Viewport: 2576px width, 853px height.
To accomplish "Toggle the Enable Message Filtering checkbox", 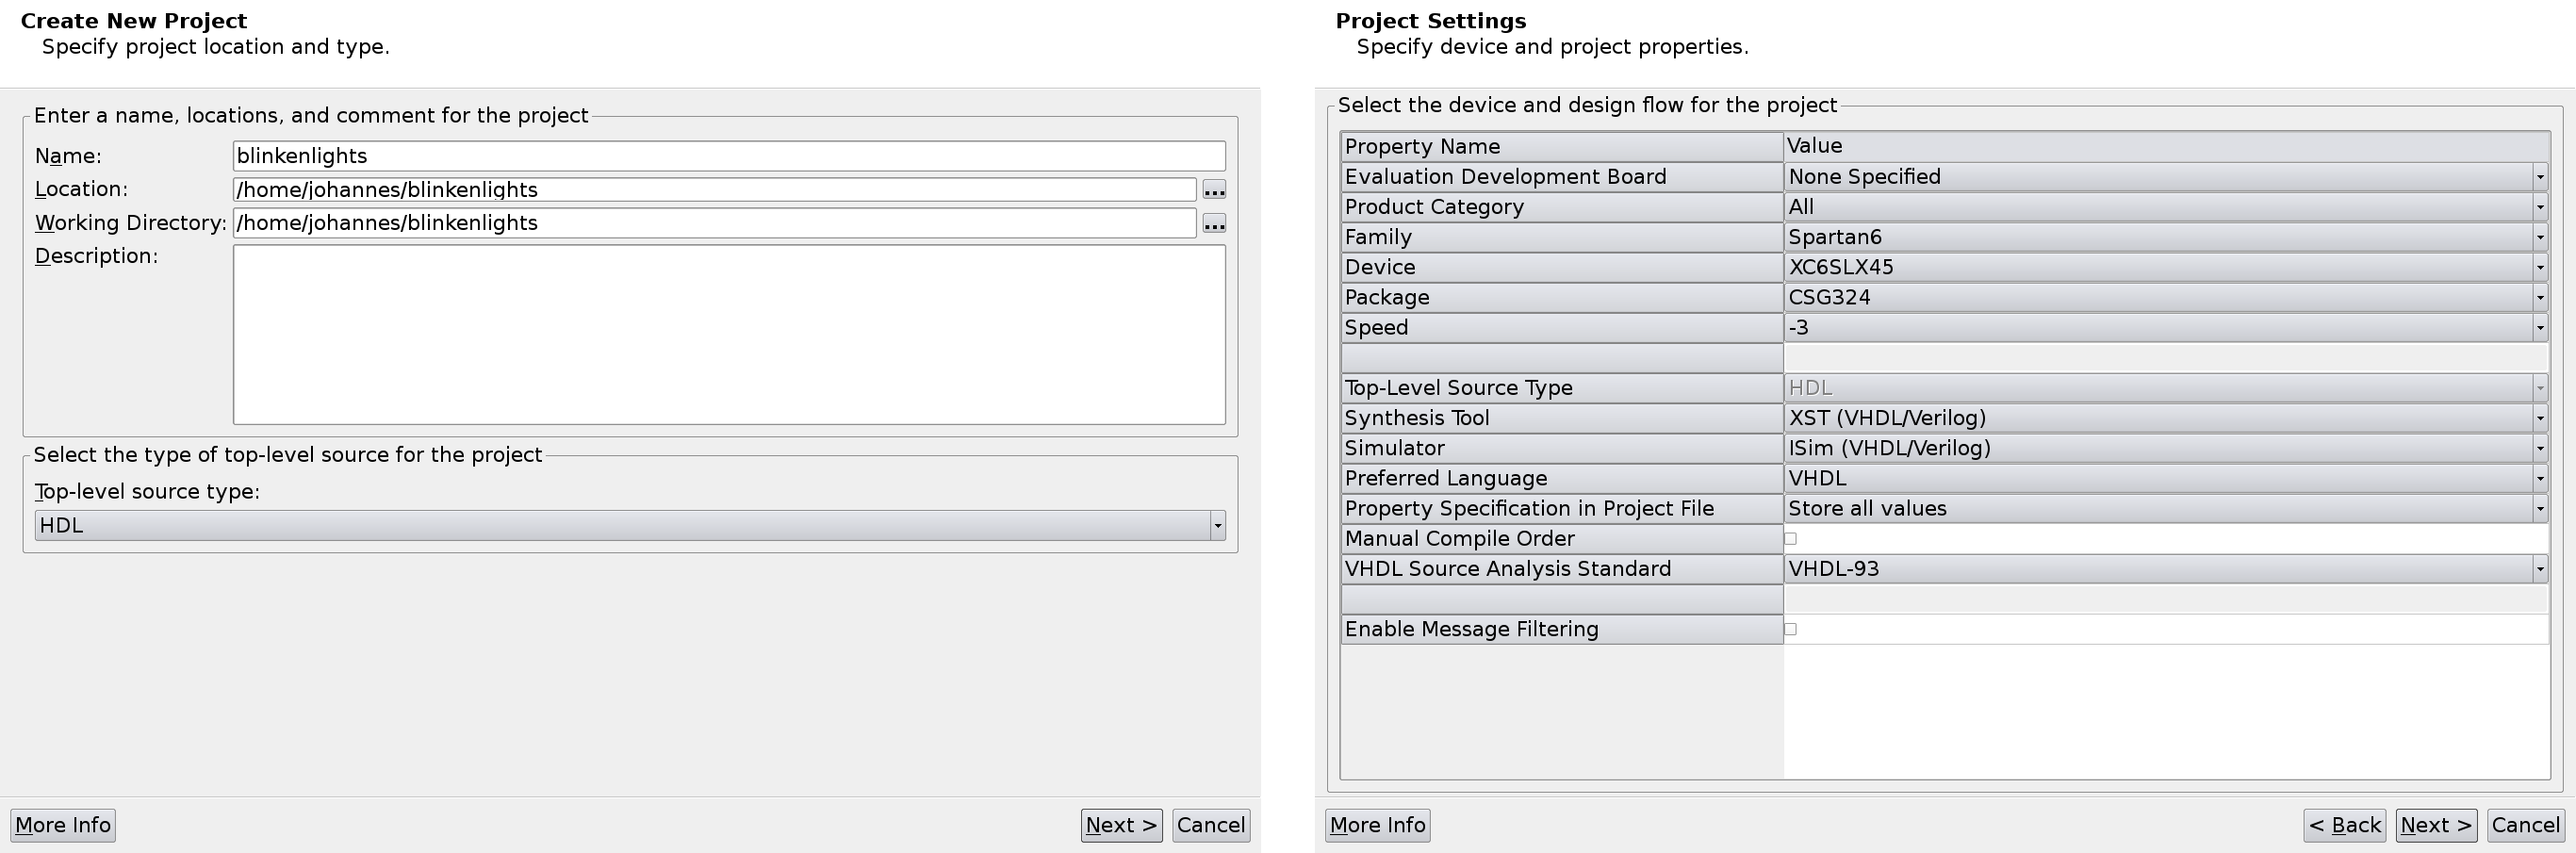I will click(1790, 629).
